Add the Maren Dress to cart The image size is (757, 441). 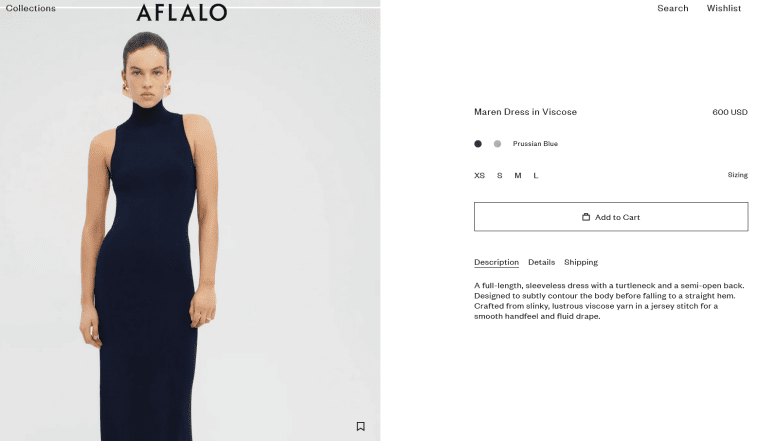coord(611,217)
